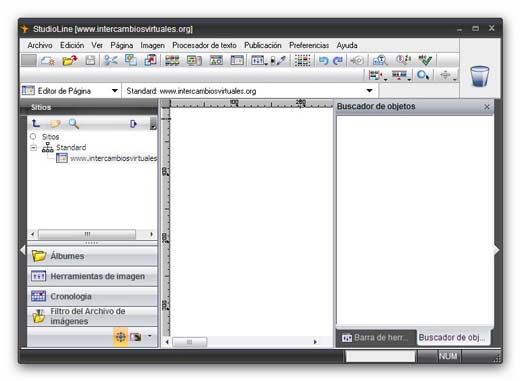Select the Sitios radio button
The height and width of the screenshot is (381, 520).
pyautogui.click(x=33, y=136)
